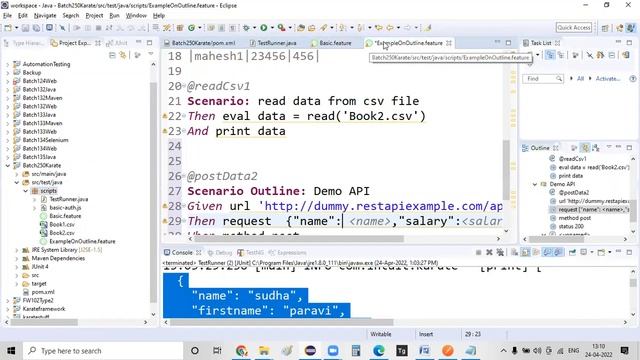The width and height of the screenshot is (640, 360).
Task: Click the Save icon in the toolbar
Action: tap(26, 28)
